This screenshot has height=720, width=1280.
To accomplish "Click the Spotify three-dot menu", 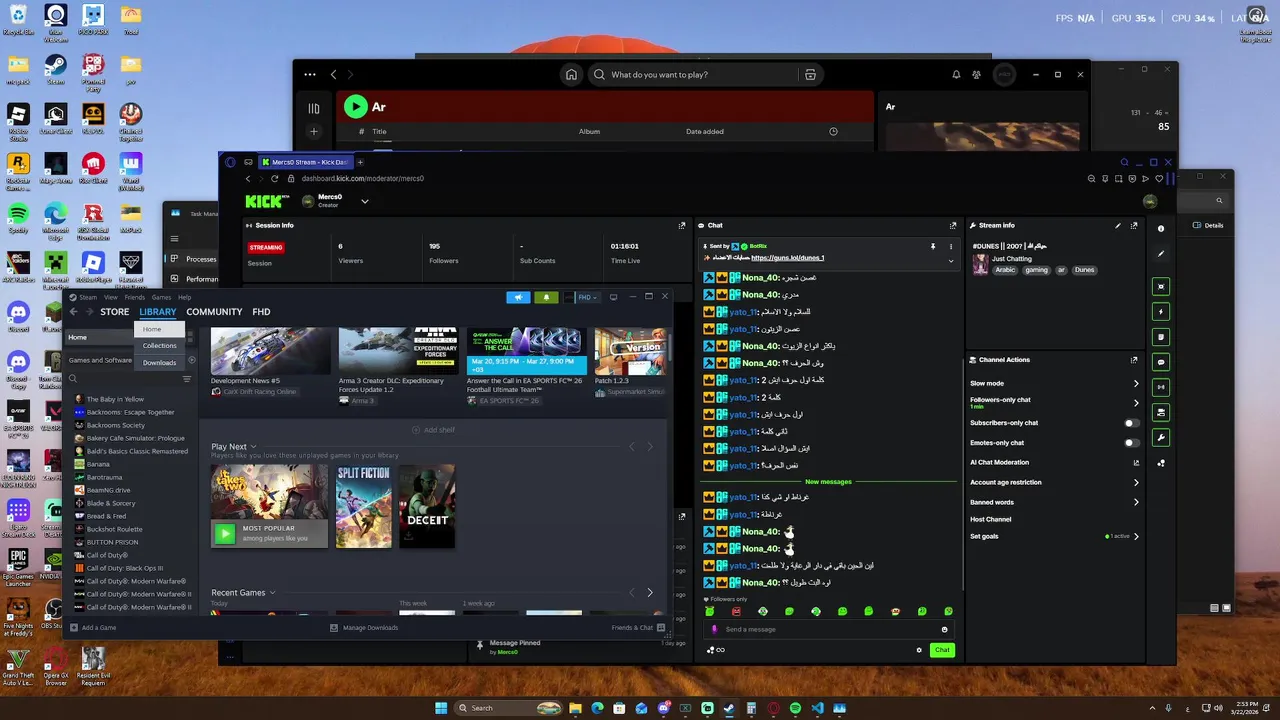I will point(310,74).
